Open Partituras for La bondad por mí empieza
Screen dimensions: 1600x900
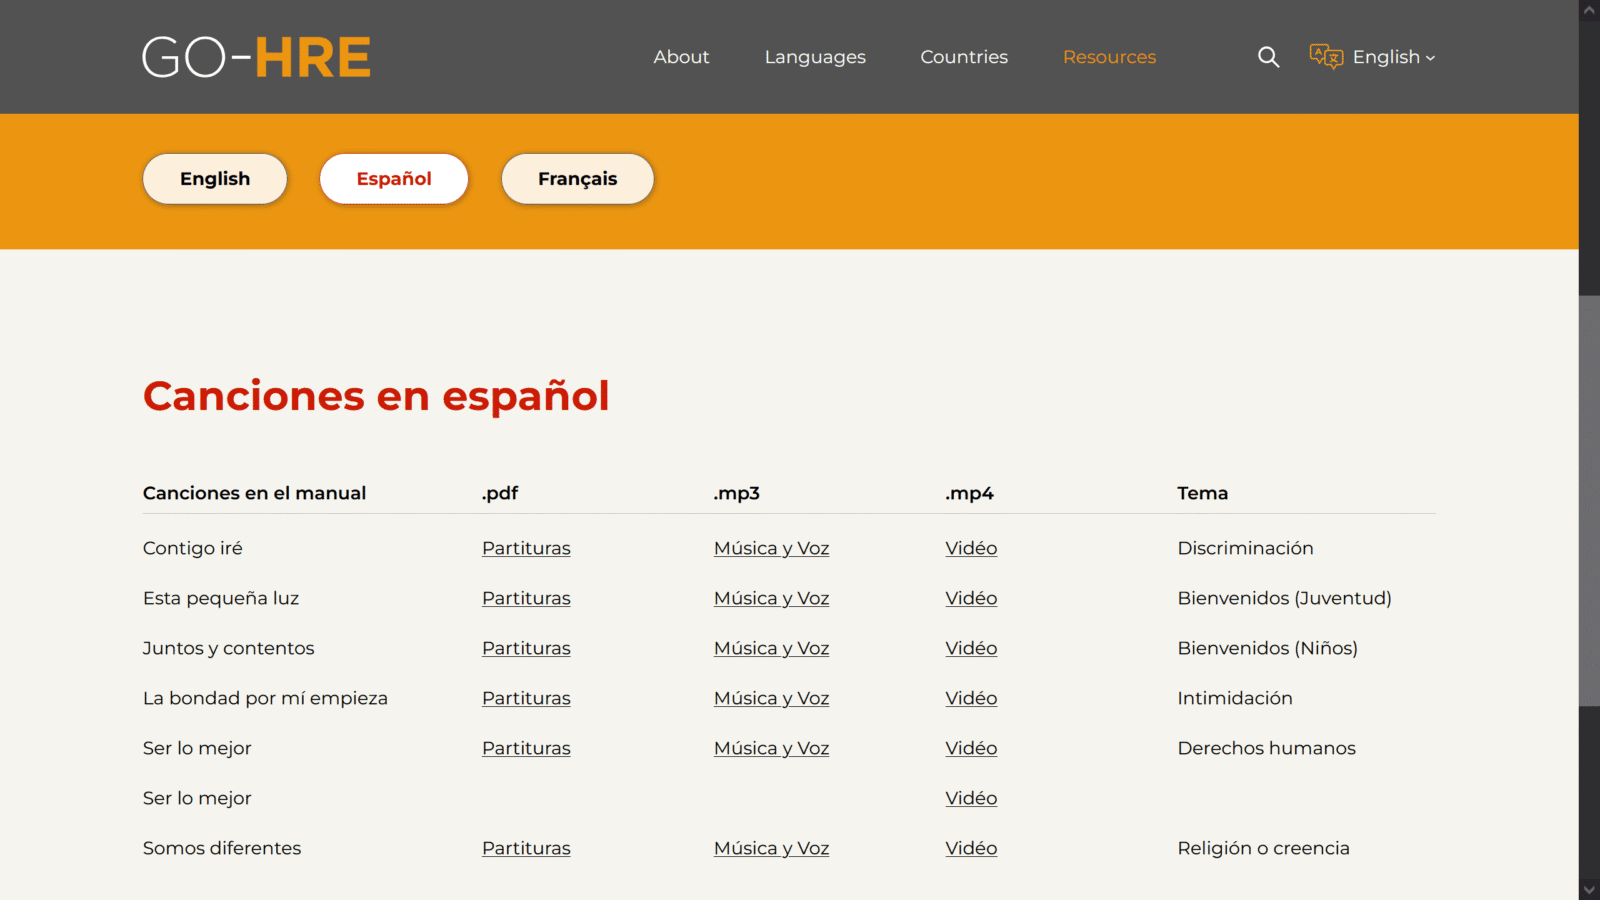pos(526,698)
